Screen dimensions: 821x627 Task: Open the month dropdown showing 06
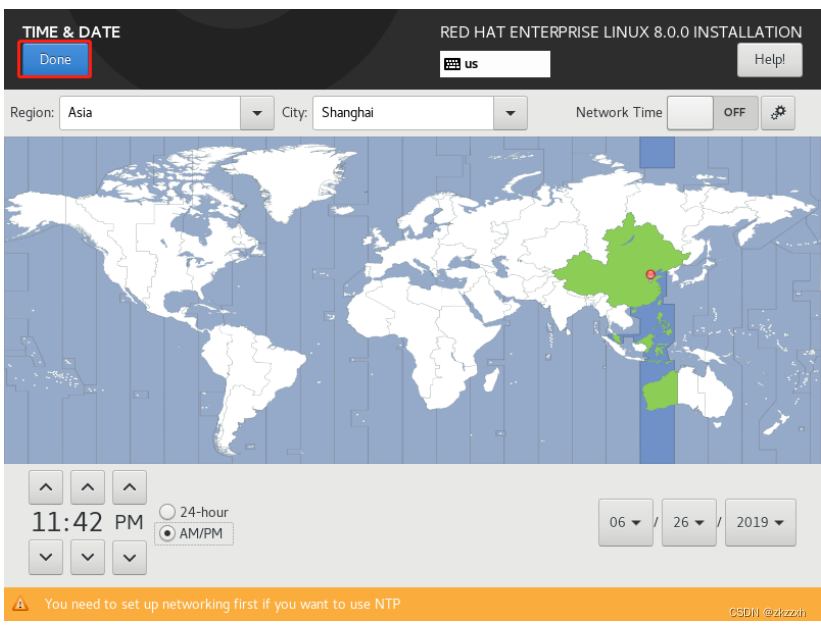(626, 522)
